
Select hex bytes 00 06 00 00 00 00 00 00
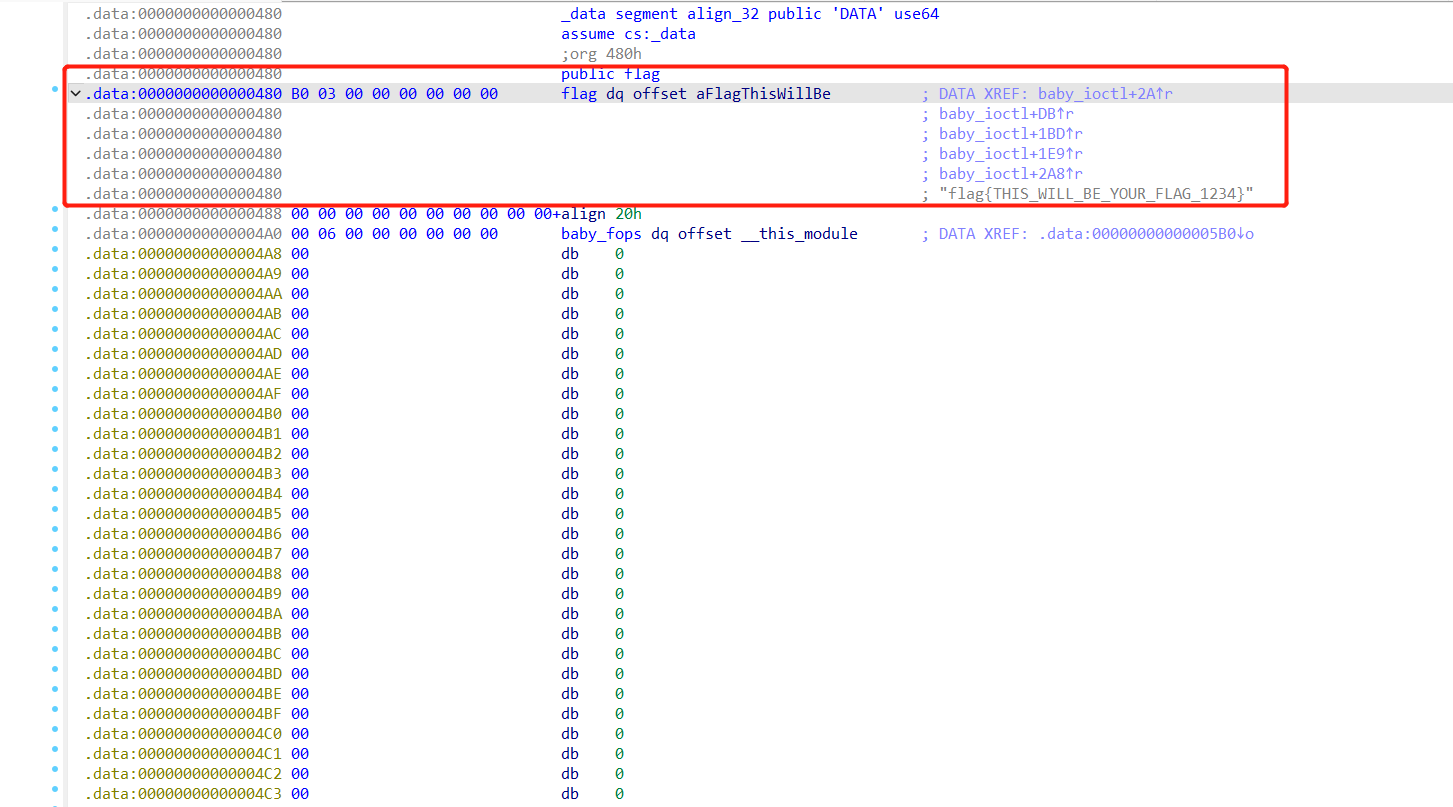click(394, 234)
